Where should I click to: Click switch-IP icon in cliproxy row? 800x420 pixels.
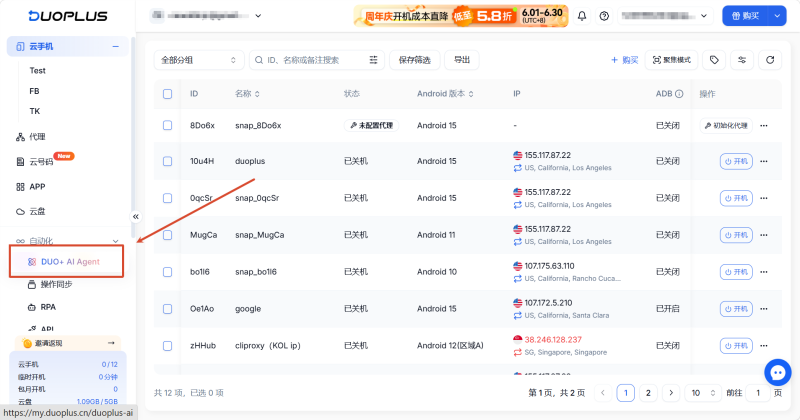tap(517, 352)
